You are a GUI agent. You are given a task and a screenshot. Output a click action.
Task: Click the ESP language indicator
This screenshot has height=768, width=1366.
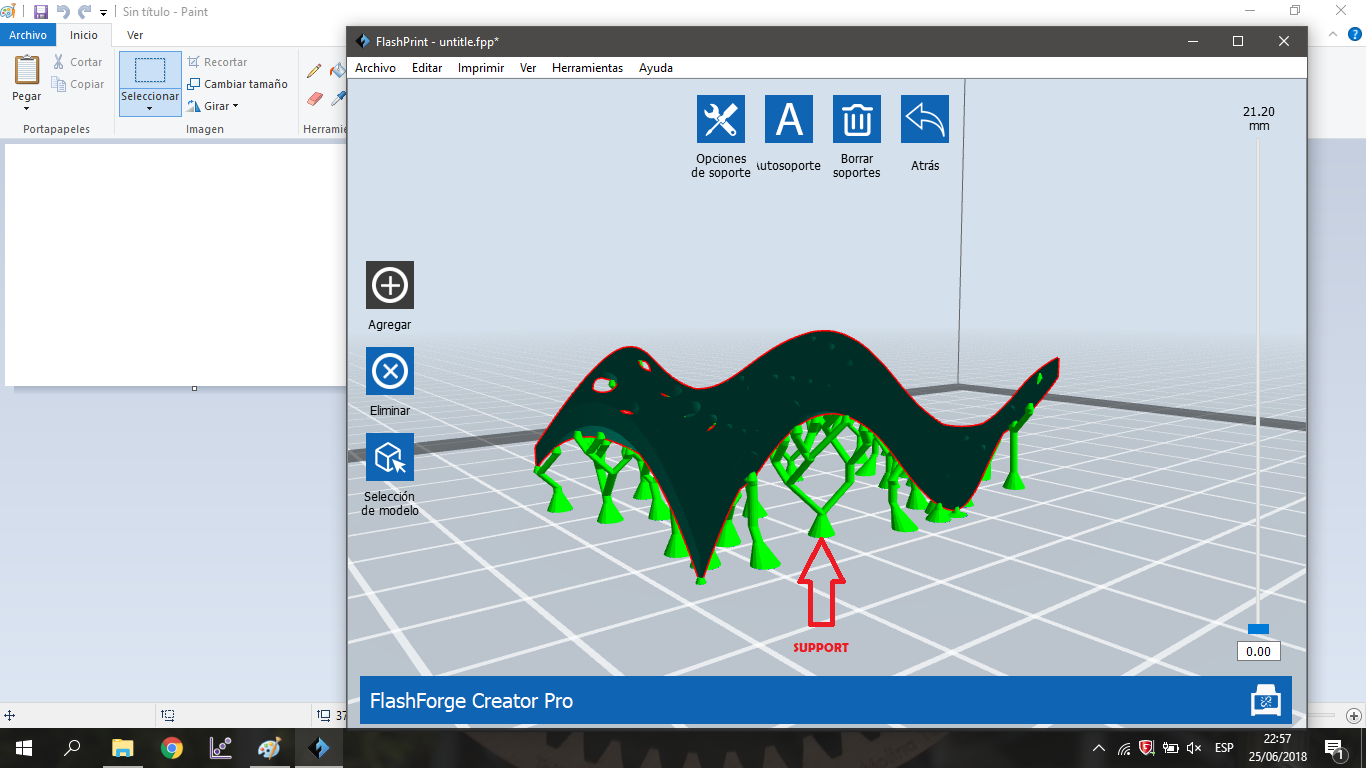pos(1224,747)
